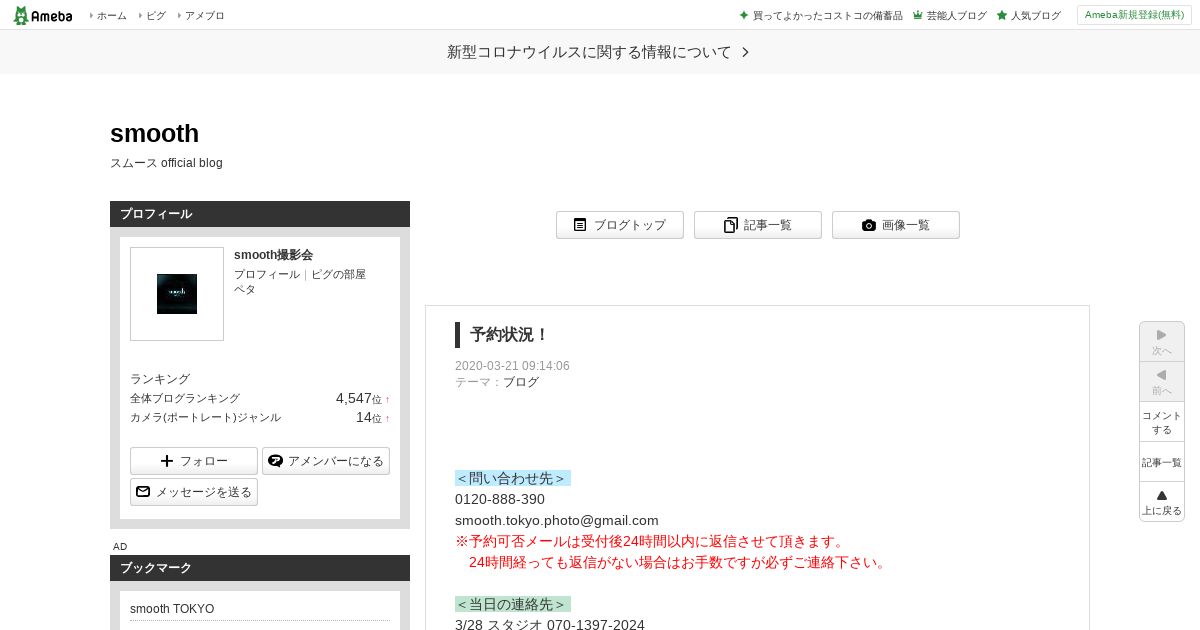Open the アメブロ link in top bar

click(204, 16)
